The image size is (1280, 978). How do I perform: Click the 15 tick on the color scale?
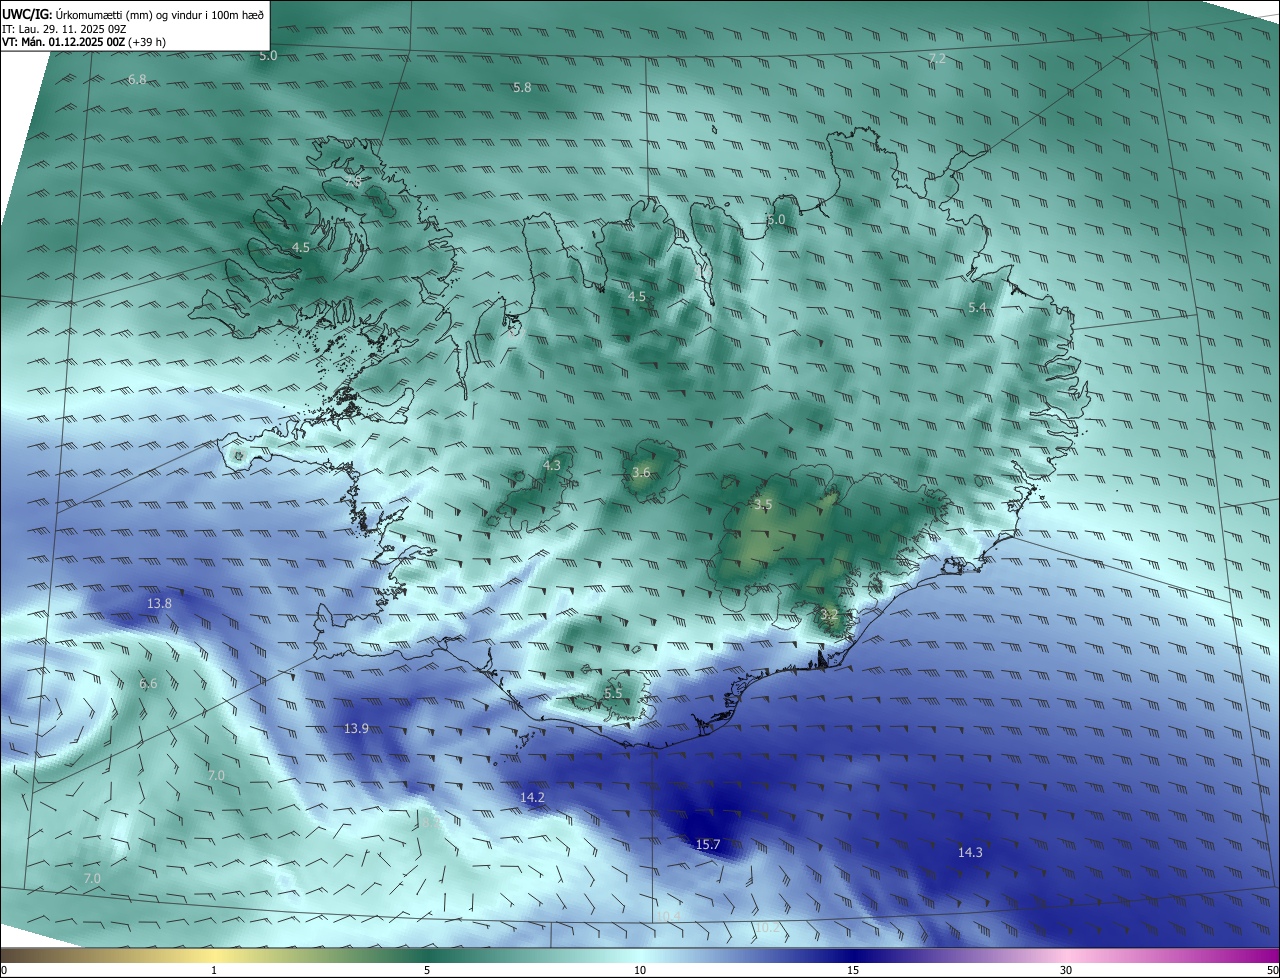tap(853, 970)
